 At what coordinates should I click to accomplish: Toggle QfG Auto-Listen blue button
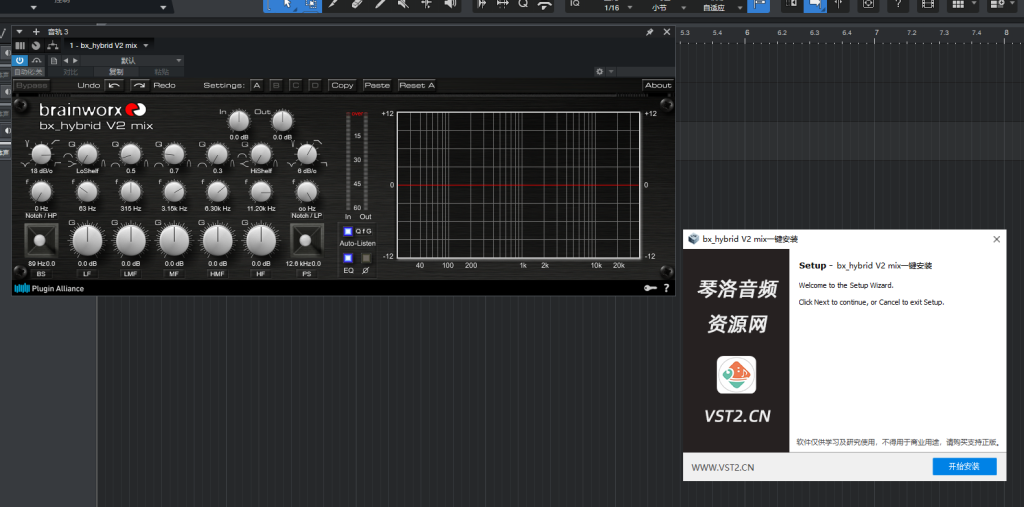tap(348, 231)
